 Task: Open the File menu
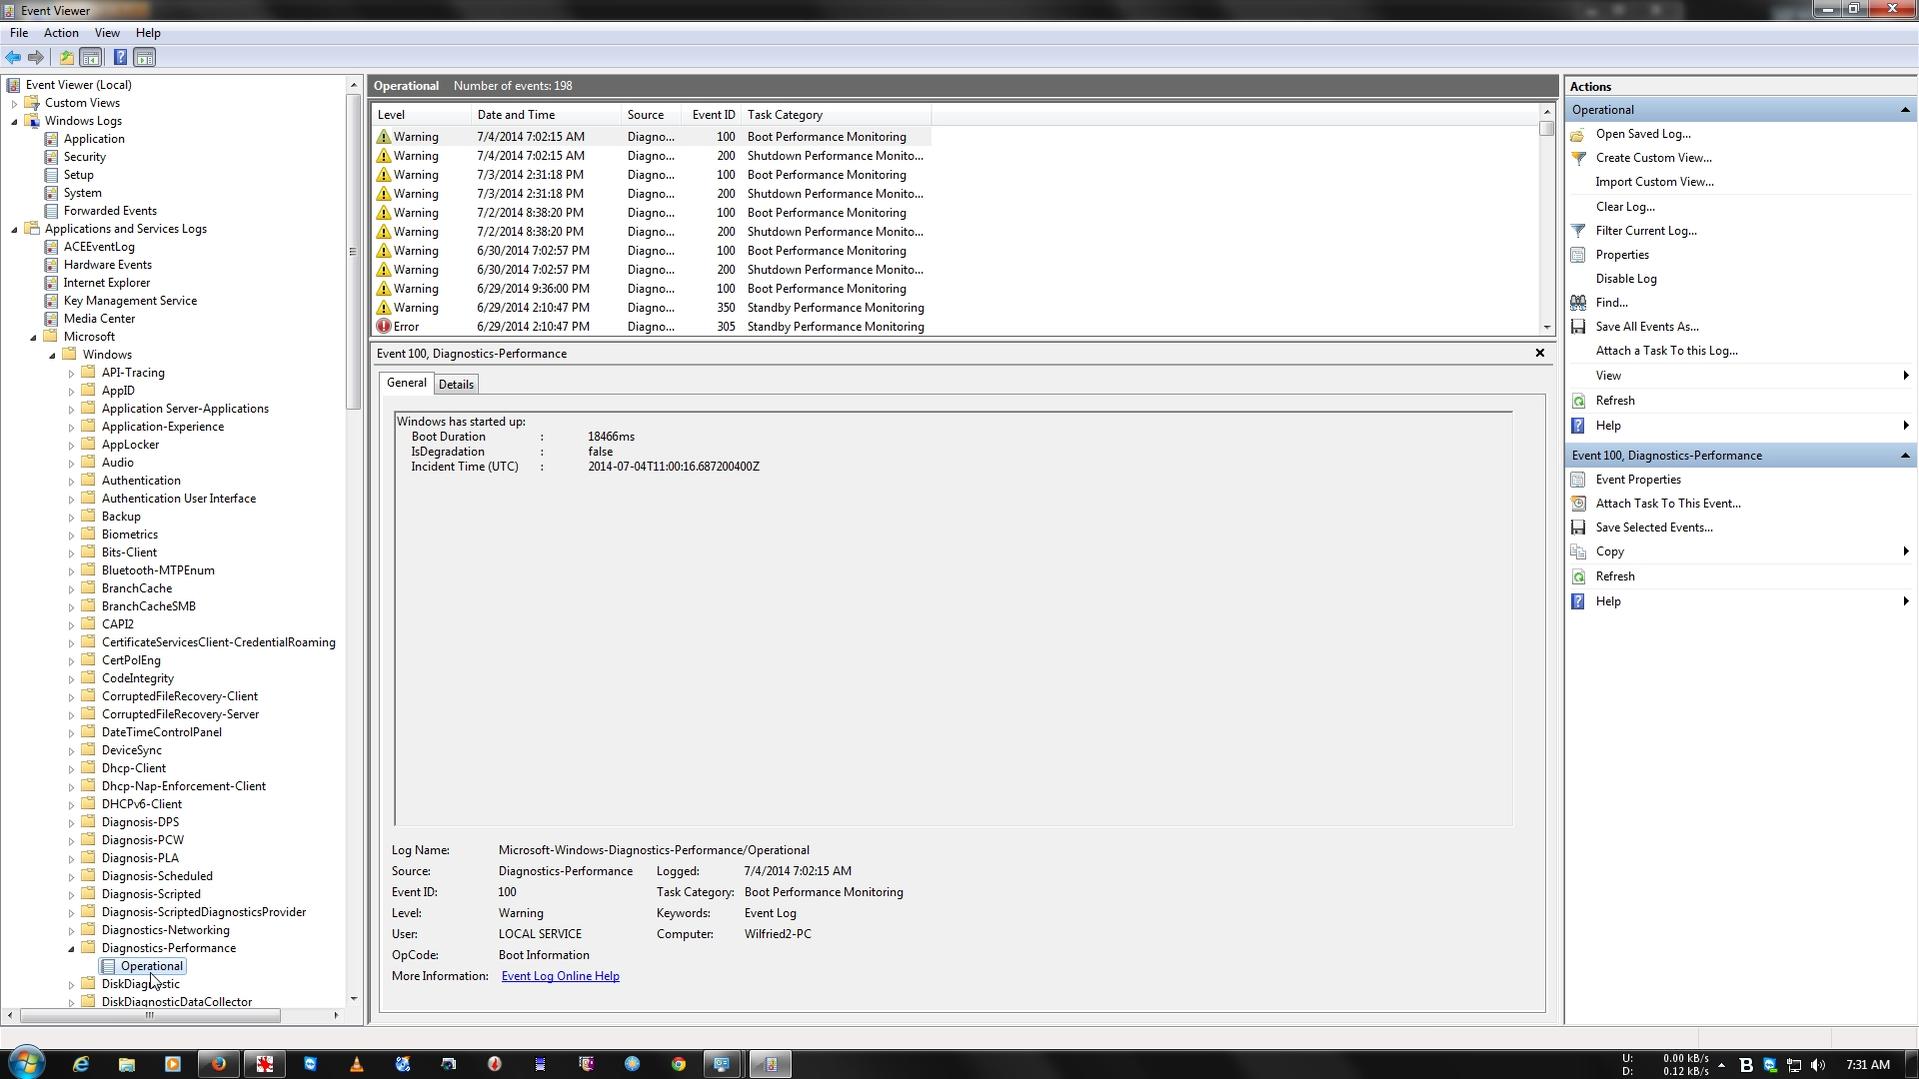click(19, 33)
